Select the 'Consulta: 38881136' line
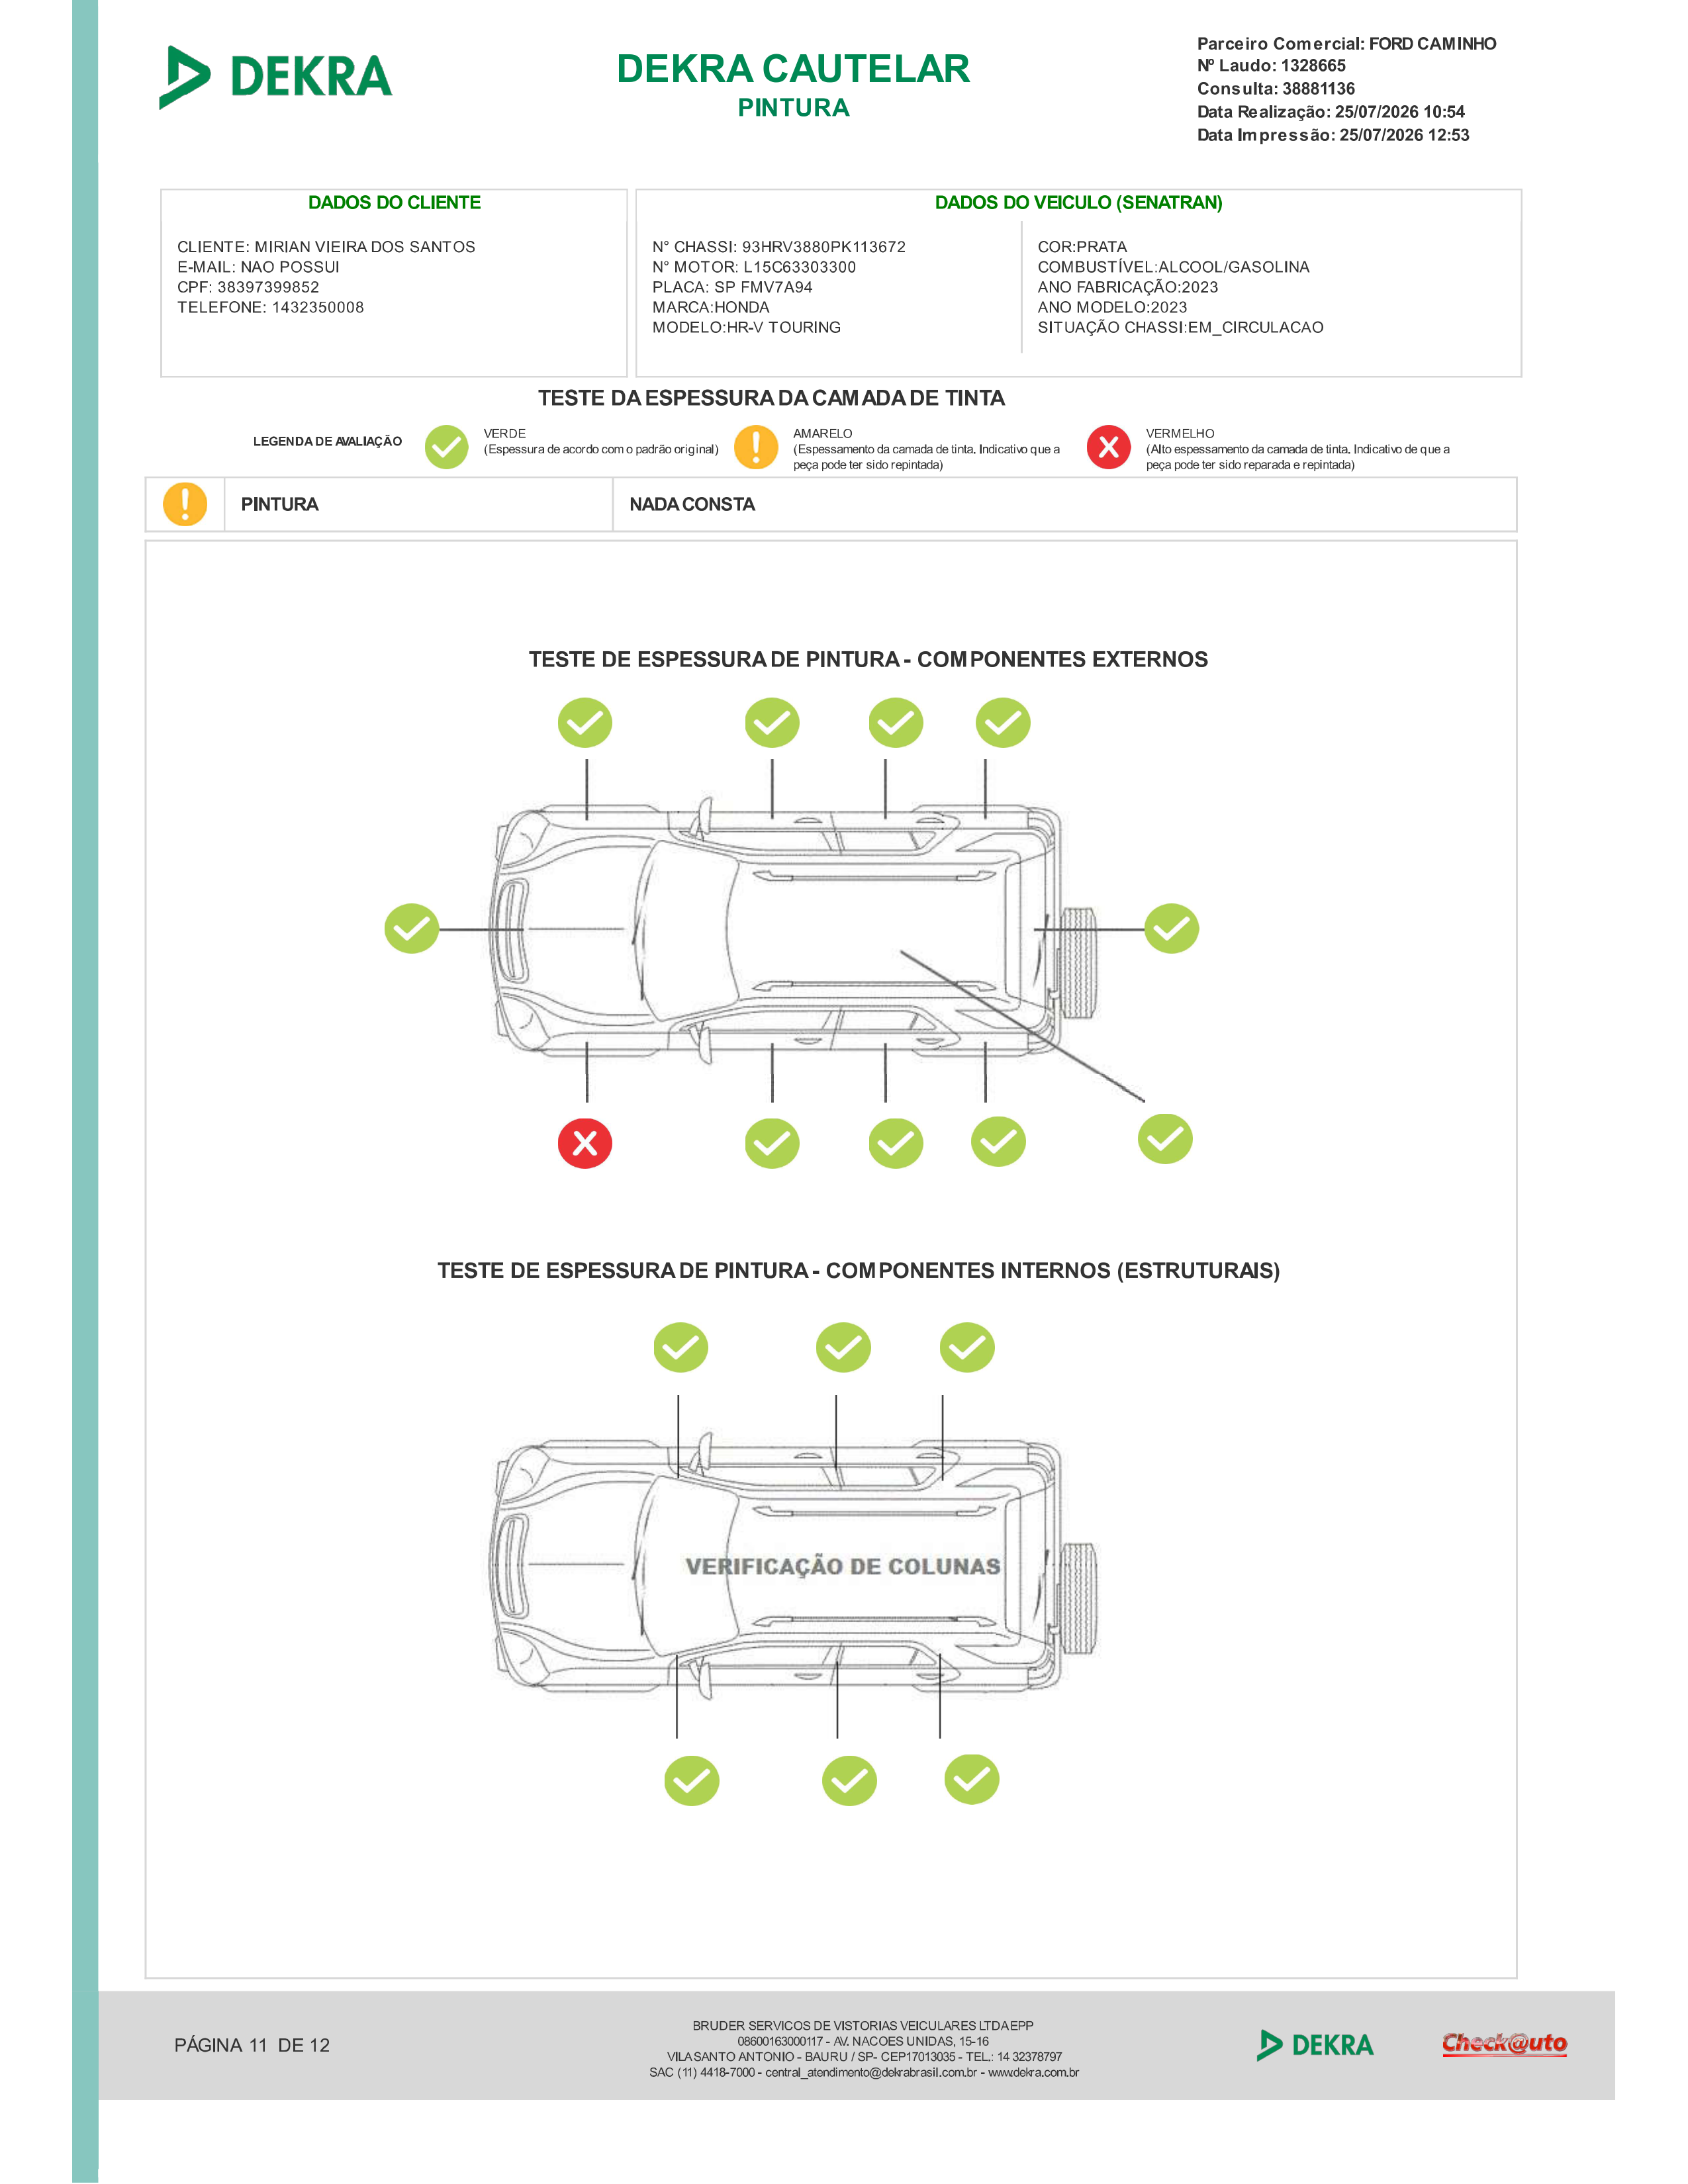 1276,89
